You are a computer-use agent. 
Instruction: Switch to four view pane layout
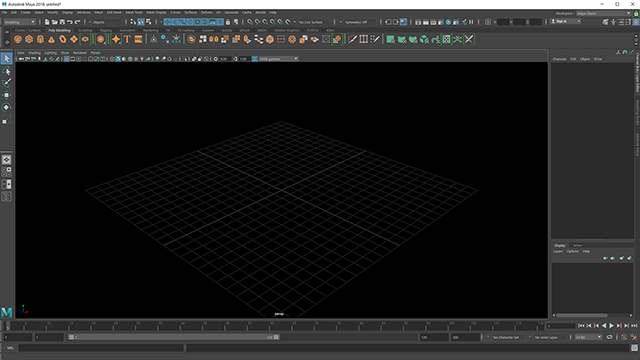point(7,172)
